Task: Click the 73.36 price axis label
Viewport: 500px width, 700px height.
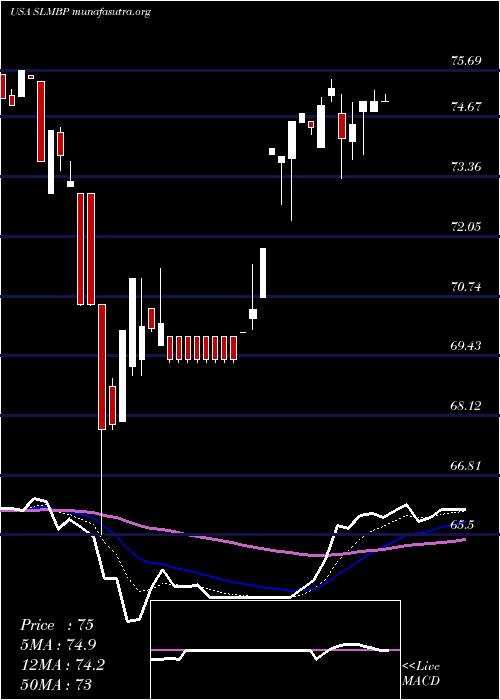Action: tap(466, 167)
